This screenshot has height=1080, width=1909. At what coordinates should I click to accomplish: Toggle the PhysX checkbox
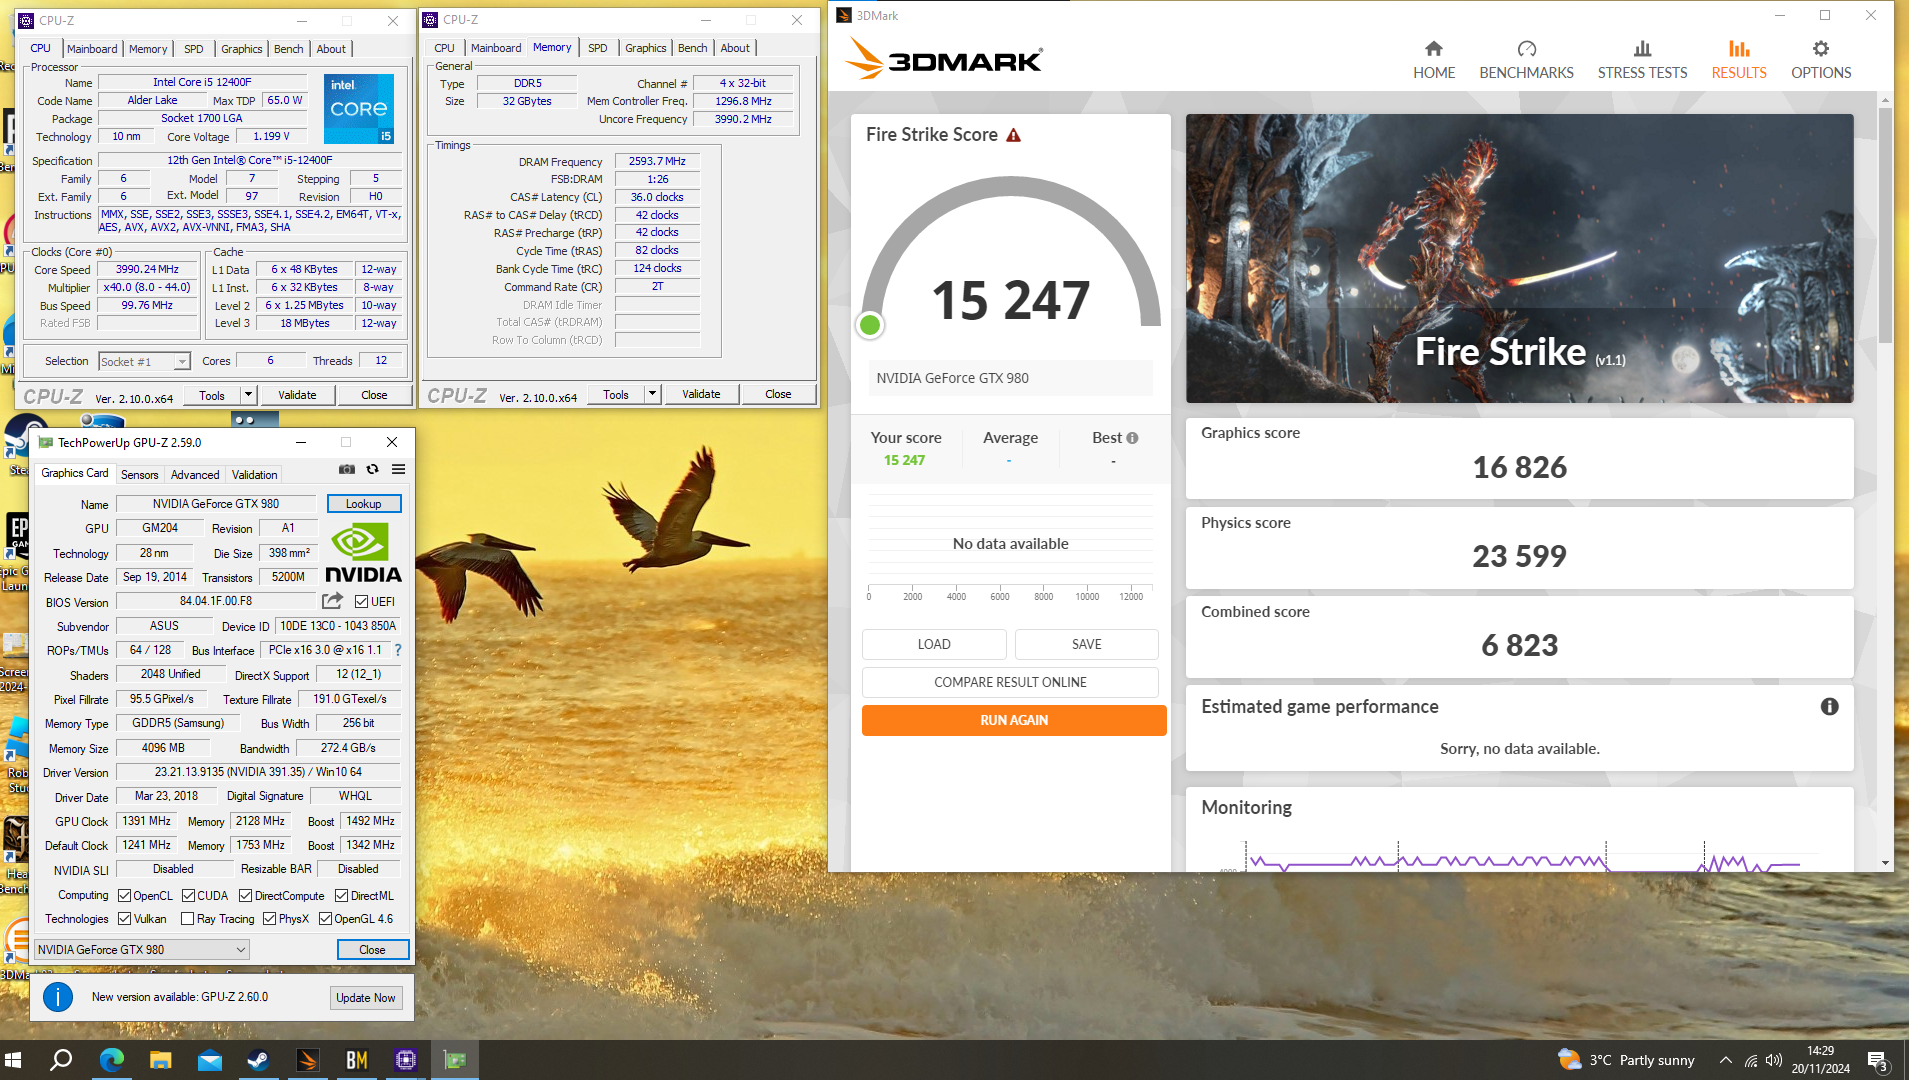[269, 919]
